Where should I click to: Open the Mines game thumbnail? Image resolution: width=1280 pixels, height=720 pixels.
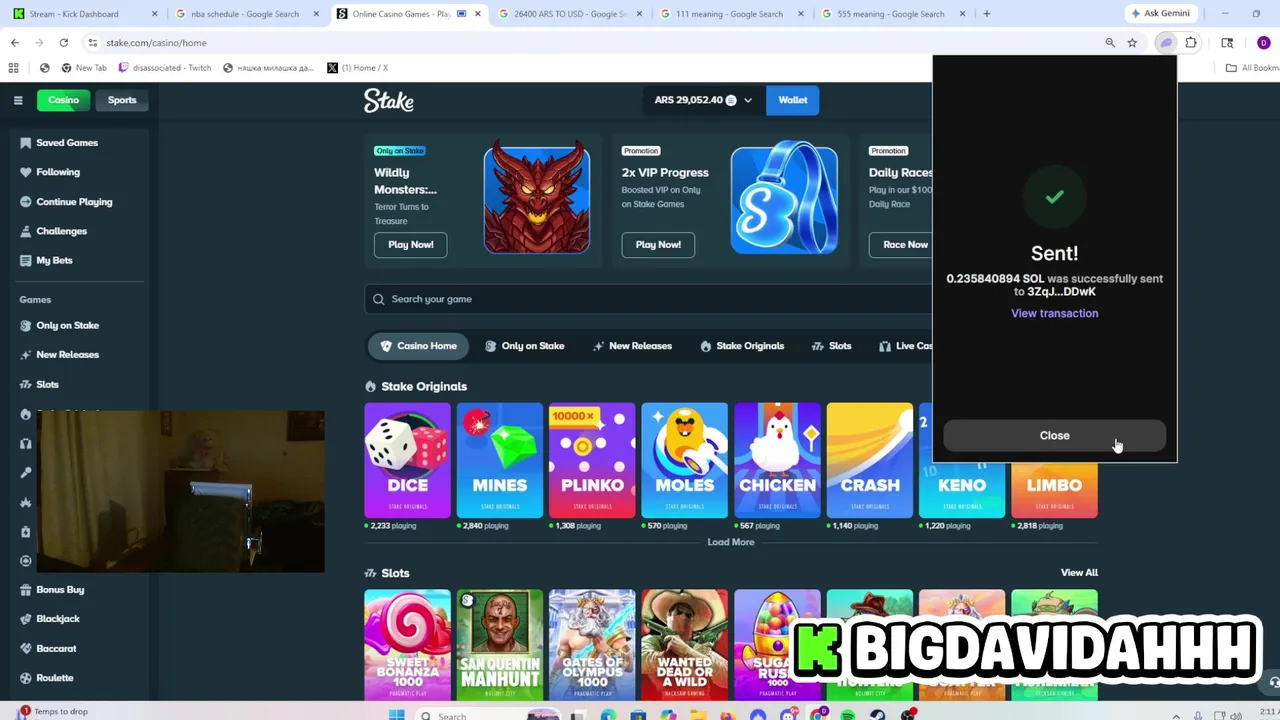[499, 461]
